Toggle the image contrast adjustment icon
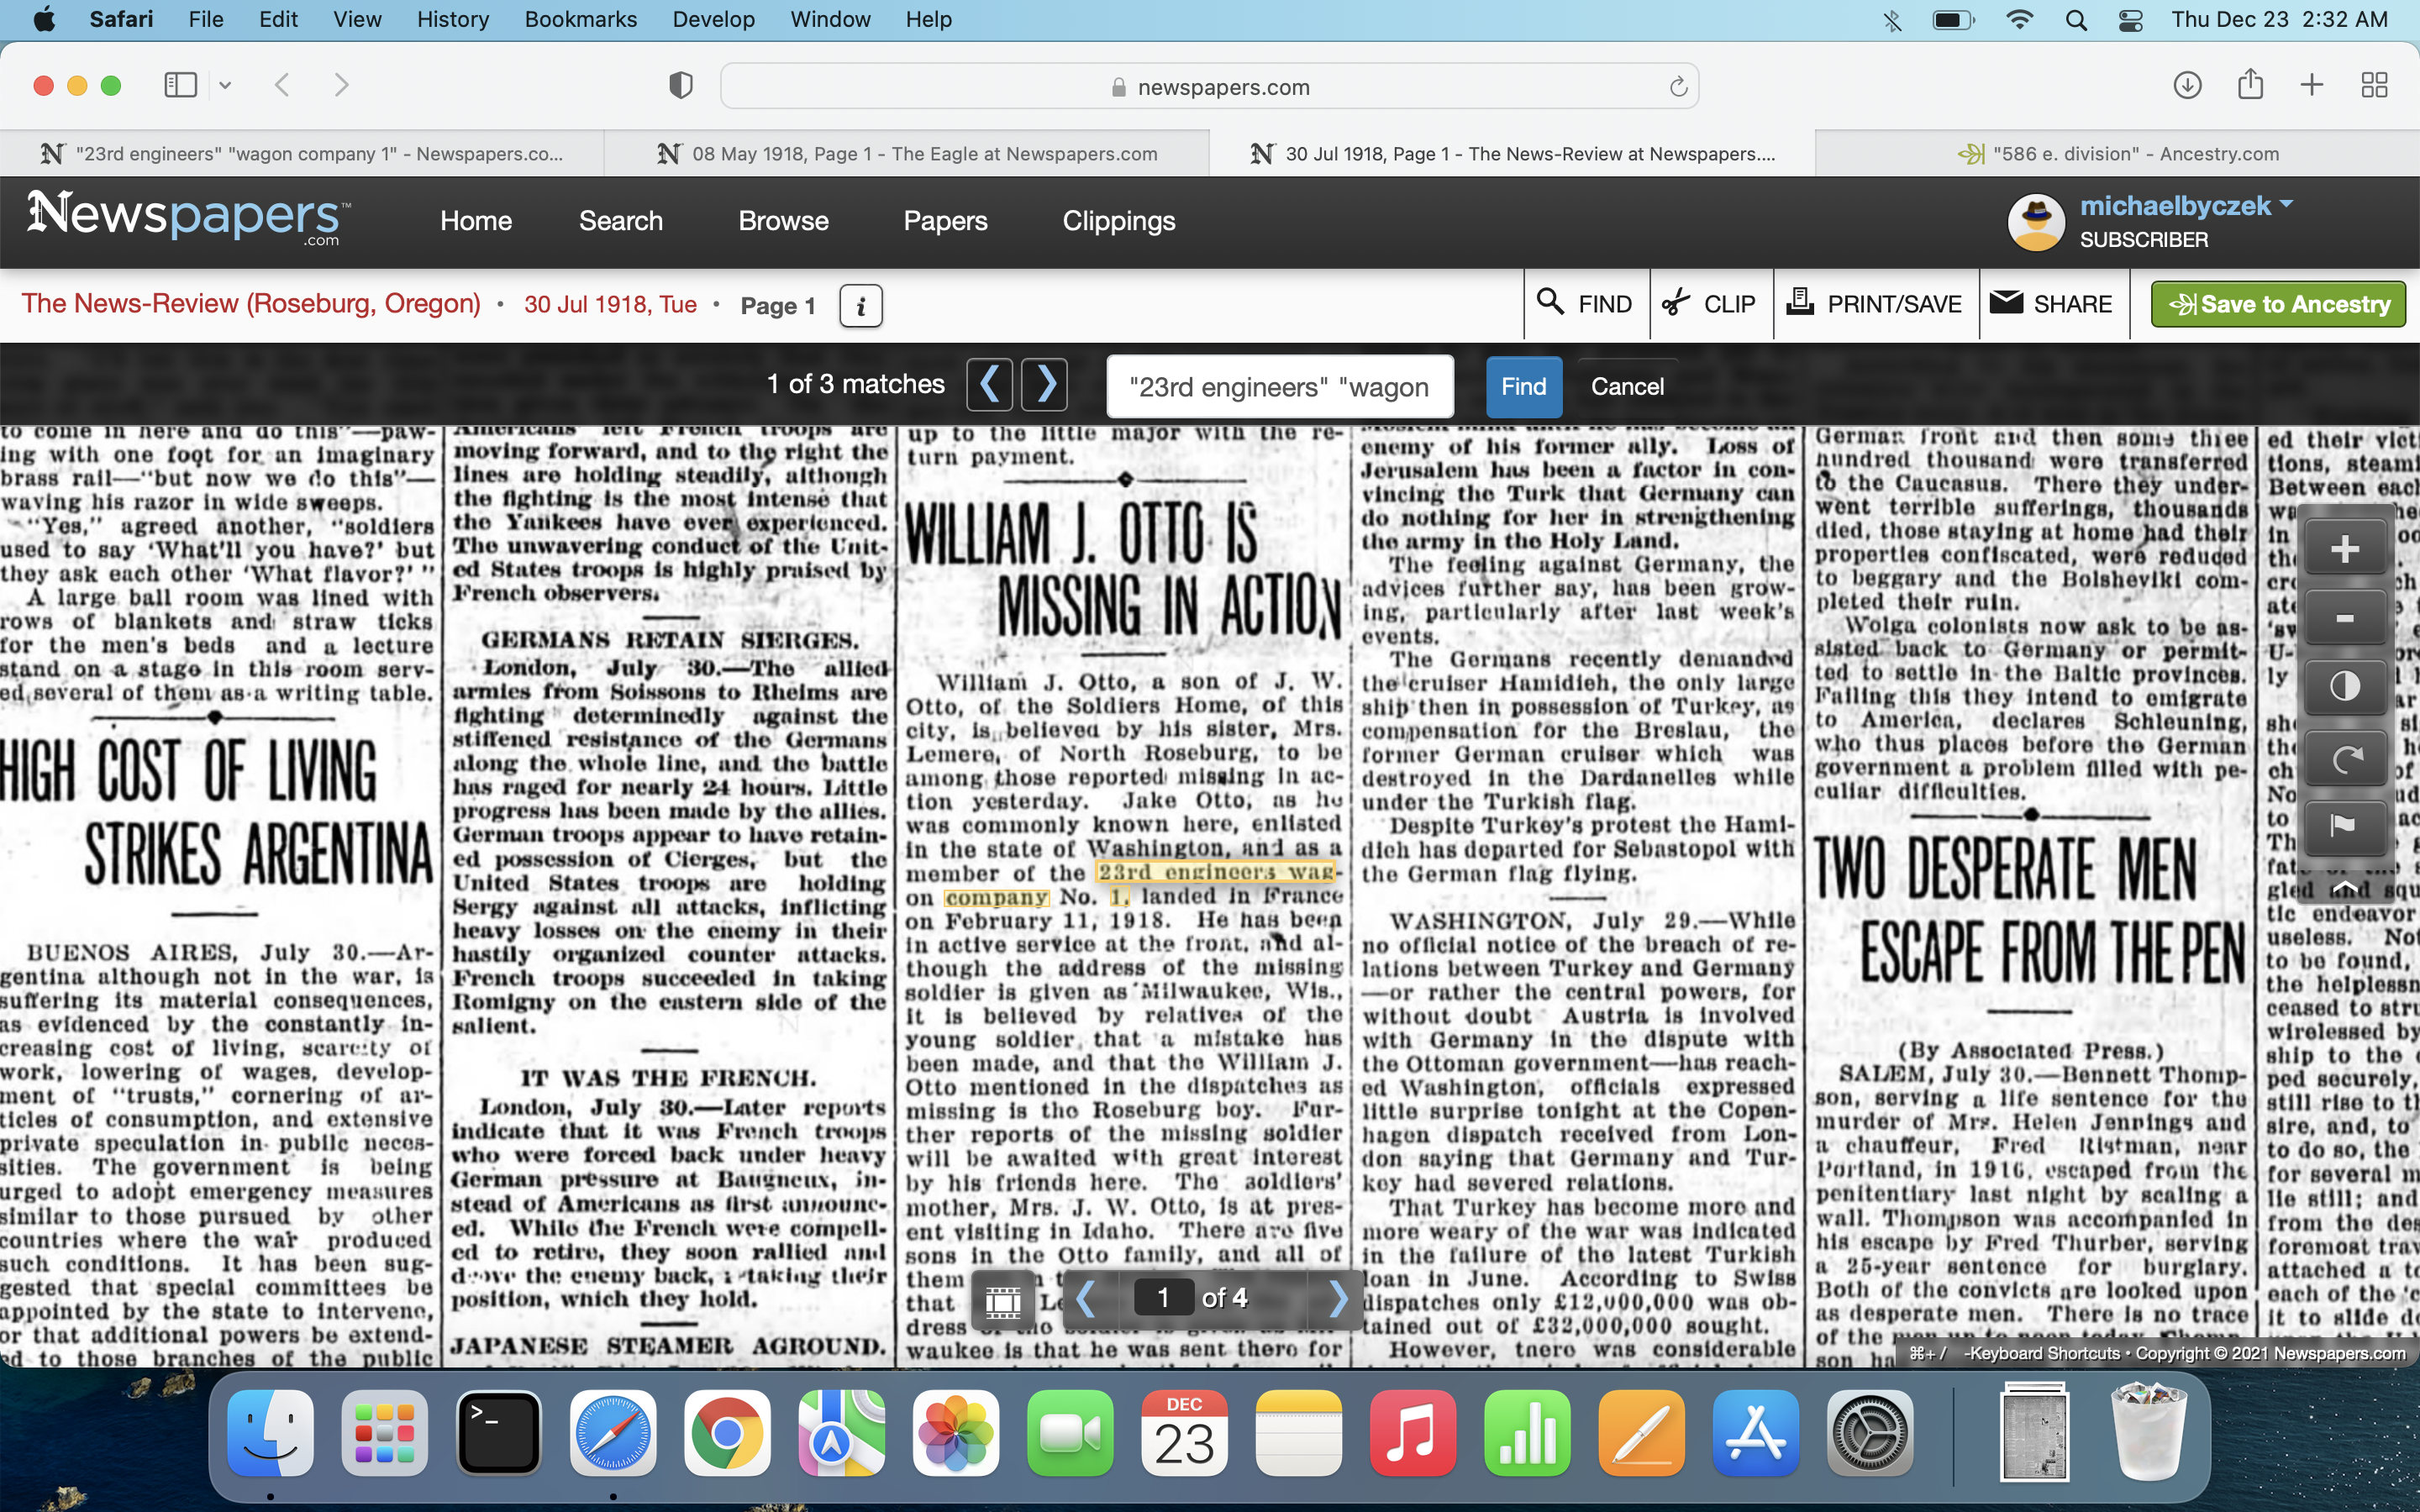2420x1512 pixels. coord(2344,687)
